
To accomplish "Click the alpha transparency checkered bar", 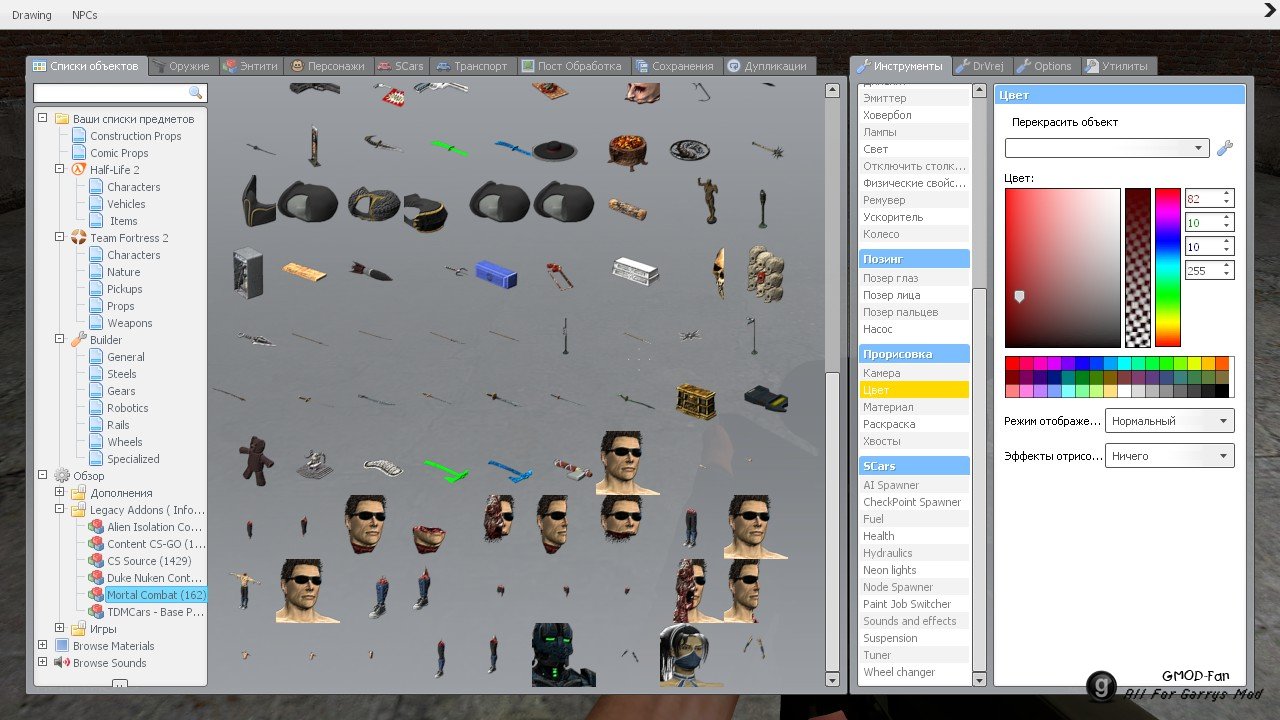I will (x=1138, y=267).
